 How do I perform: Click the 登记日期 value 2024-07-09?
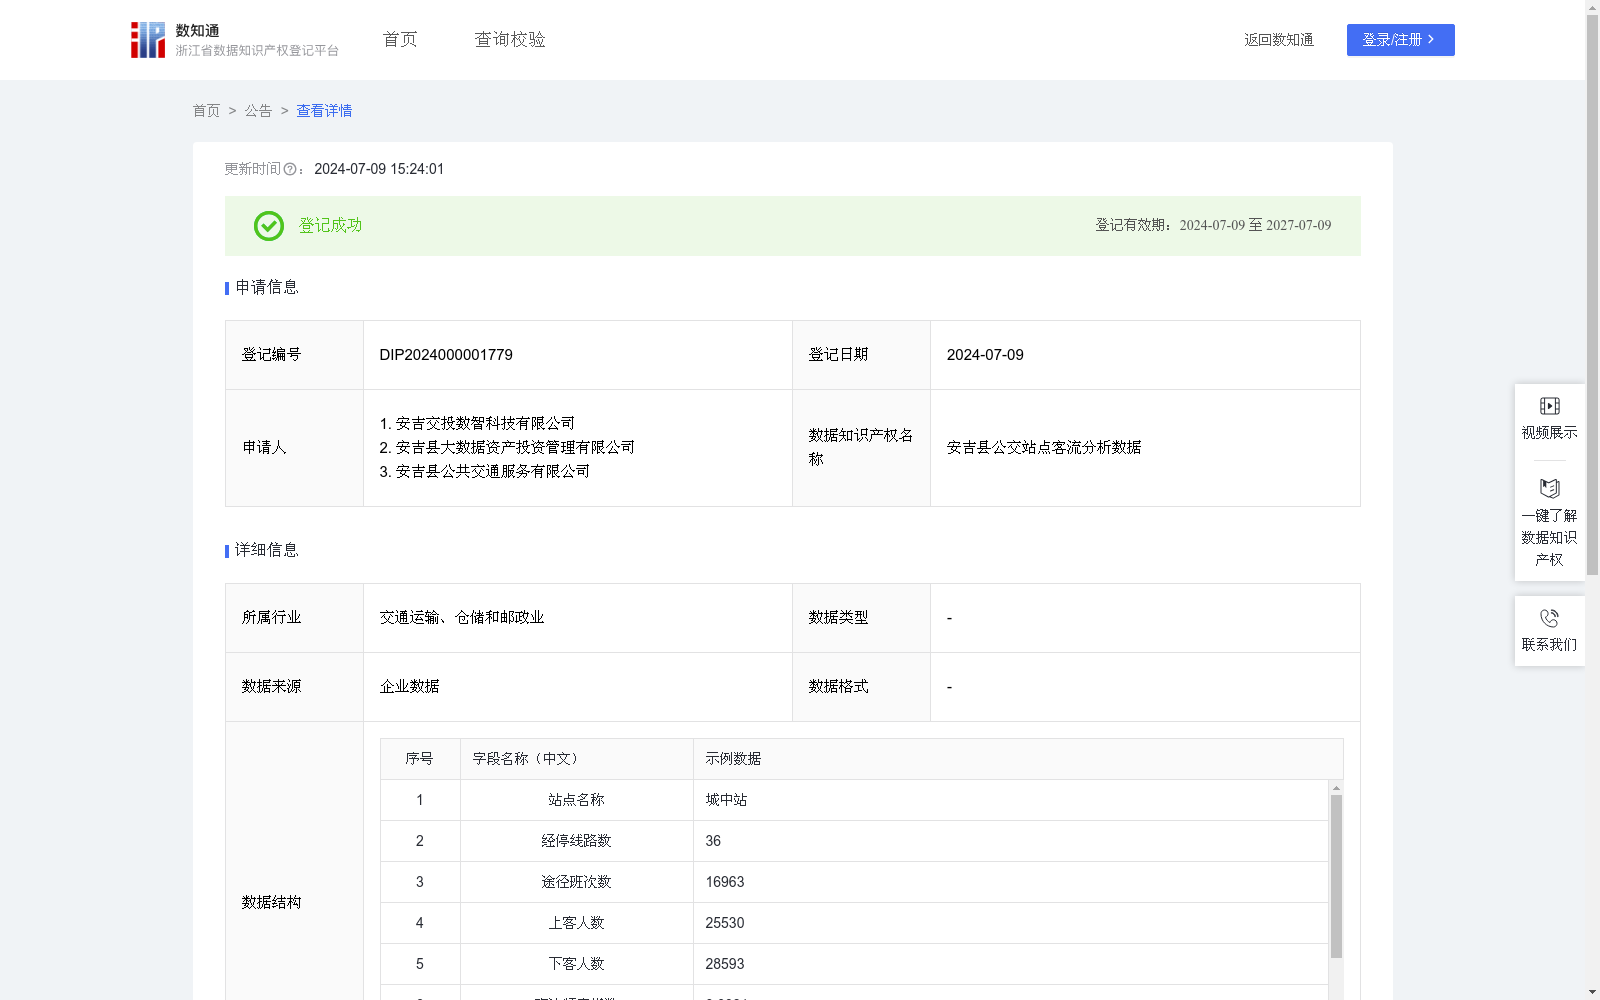[x=985, y=355]
